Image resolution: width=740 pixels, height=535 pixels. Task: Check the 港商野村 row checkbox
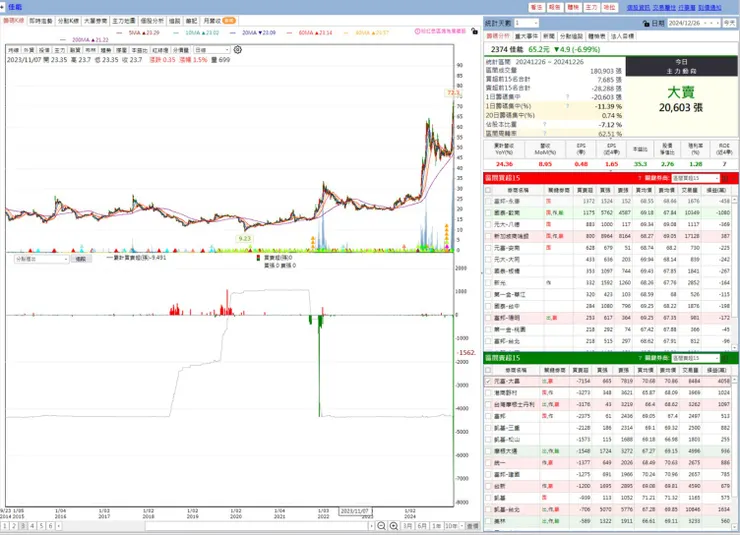pos(488,393)
